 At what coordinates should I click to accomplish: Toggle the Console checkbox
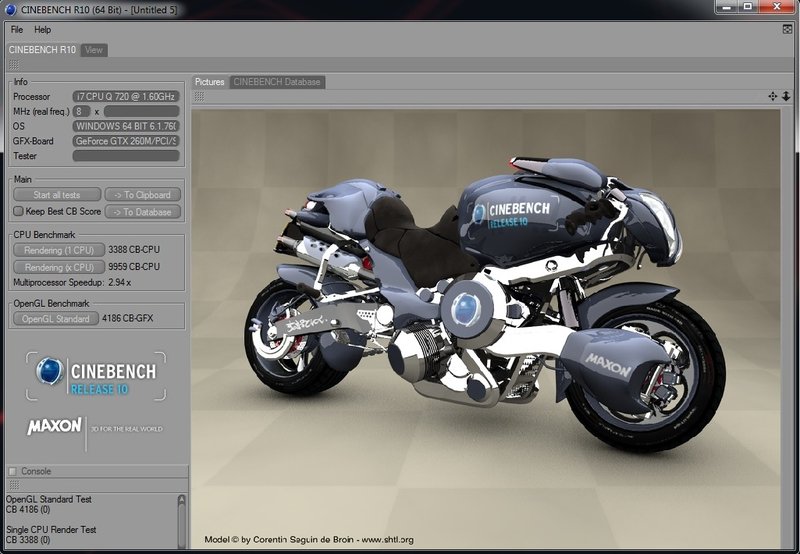(x=13, y=471)
